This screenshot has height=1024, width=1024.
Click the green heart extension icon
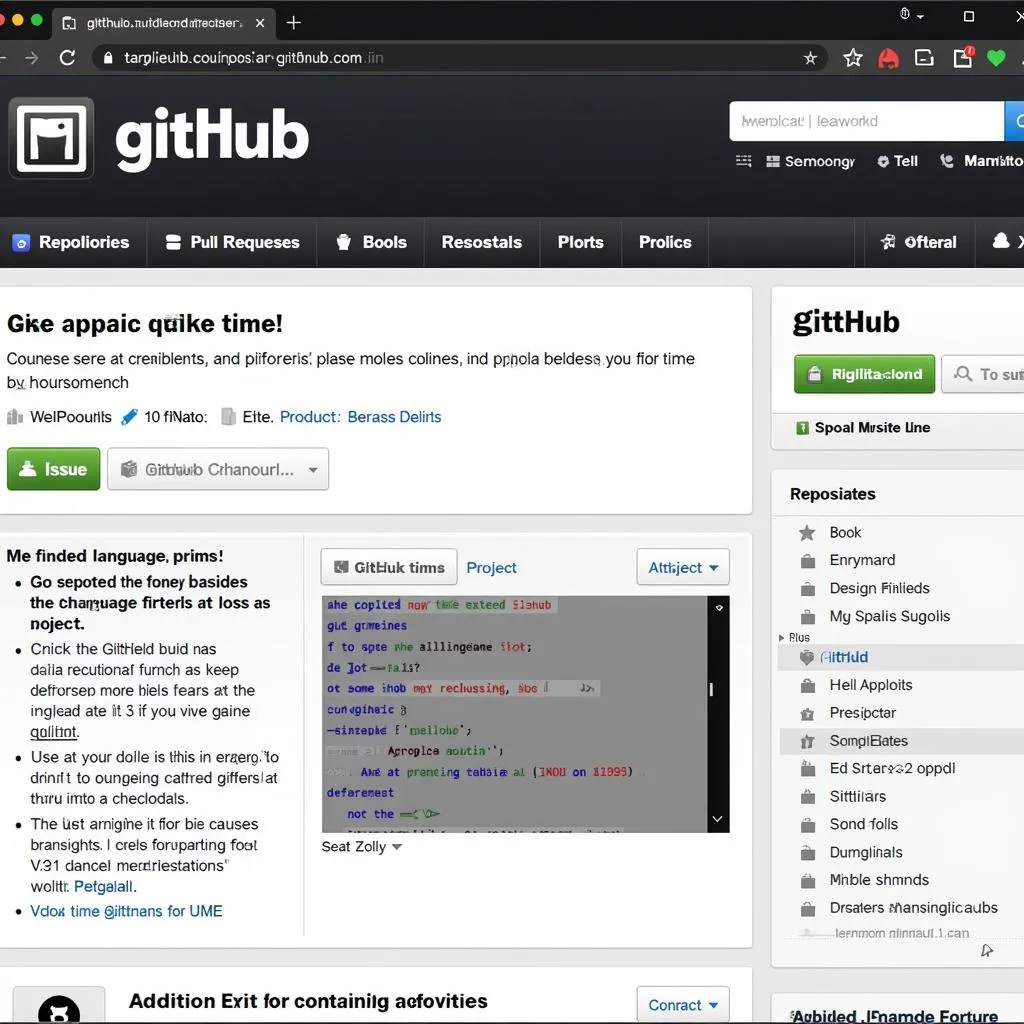pos(996,58)
